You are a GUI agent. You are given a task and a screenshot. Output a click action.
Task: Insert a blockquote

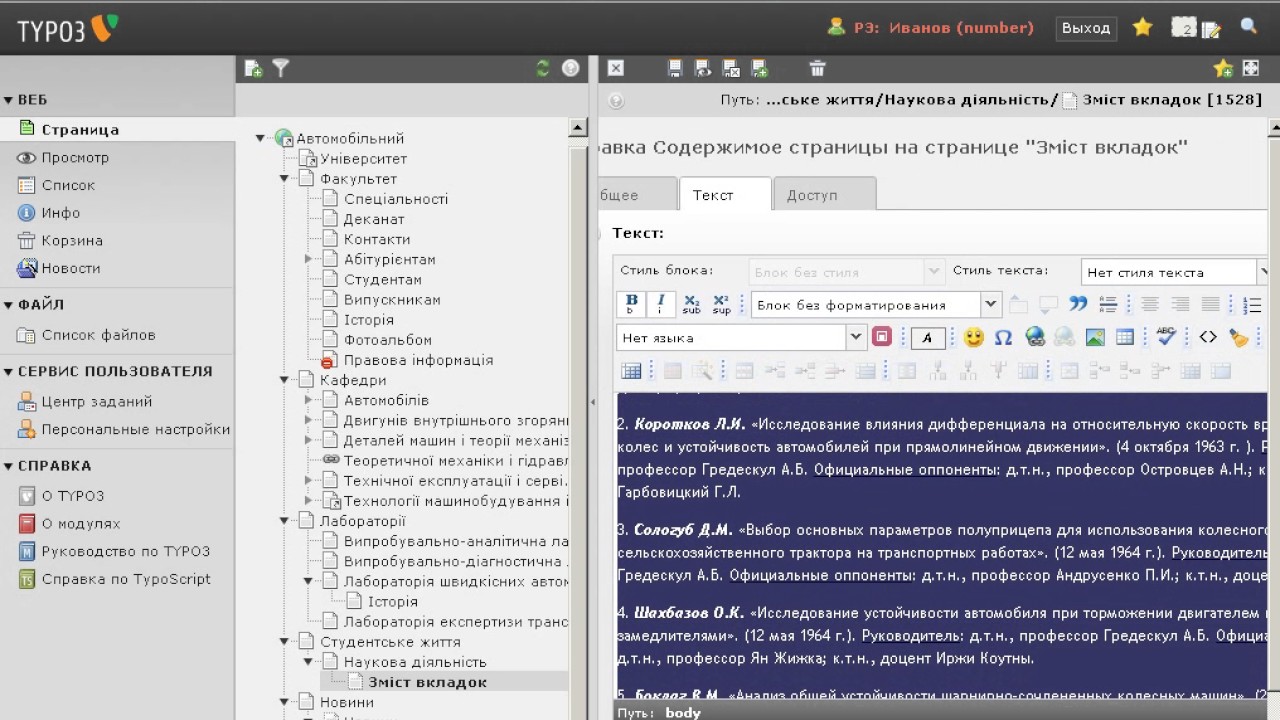click(1077, 304)
